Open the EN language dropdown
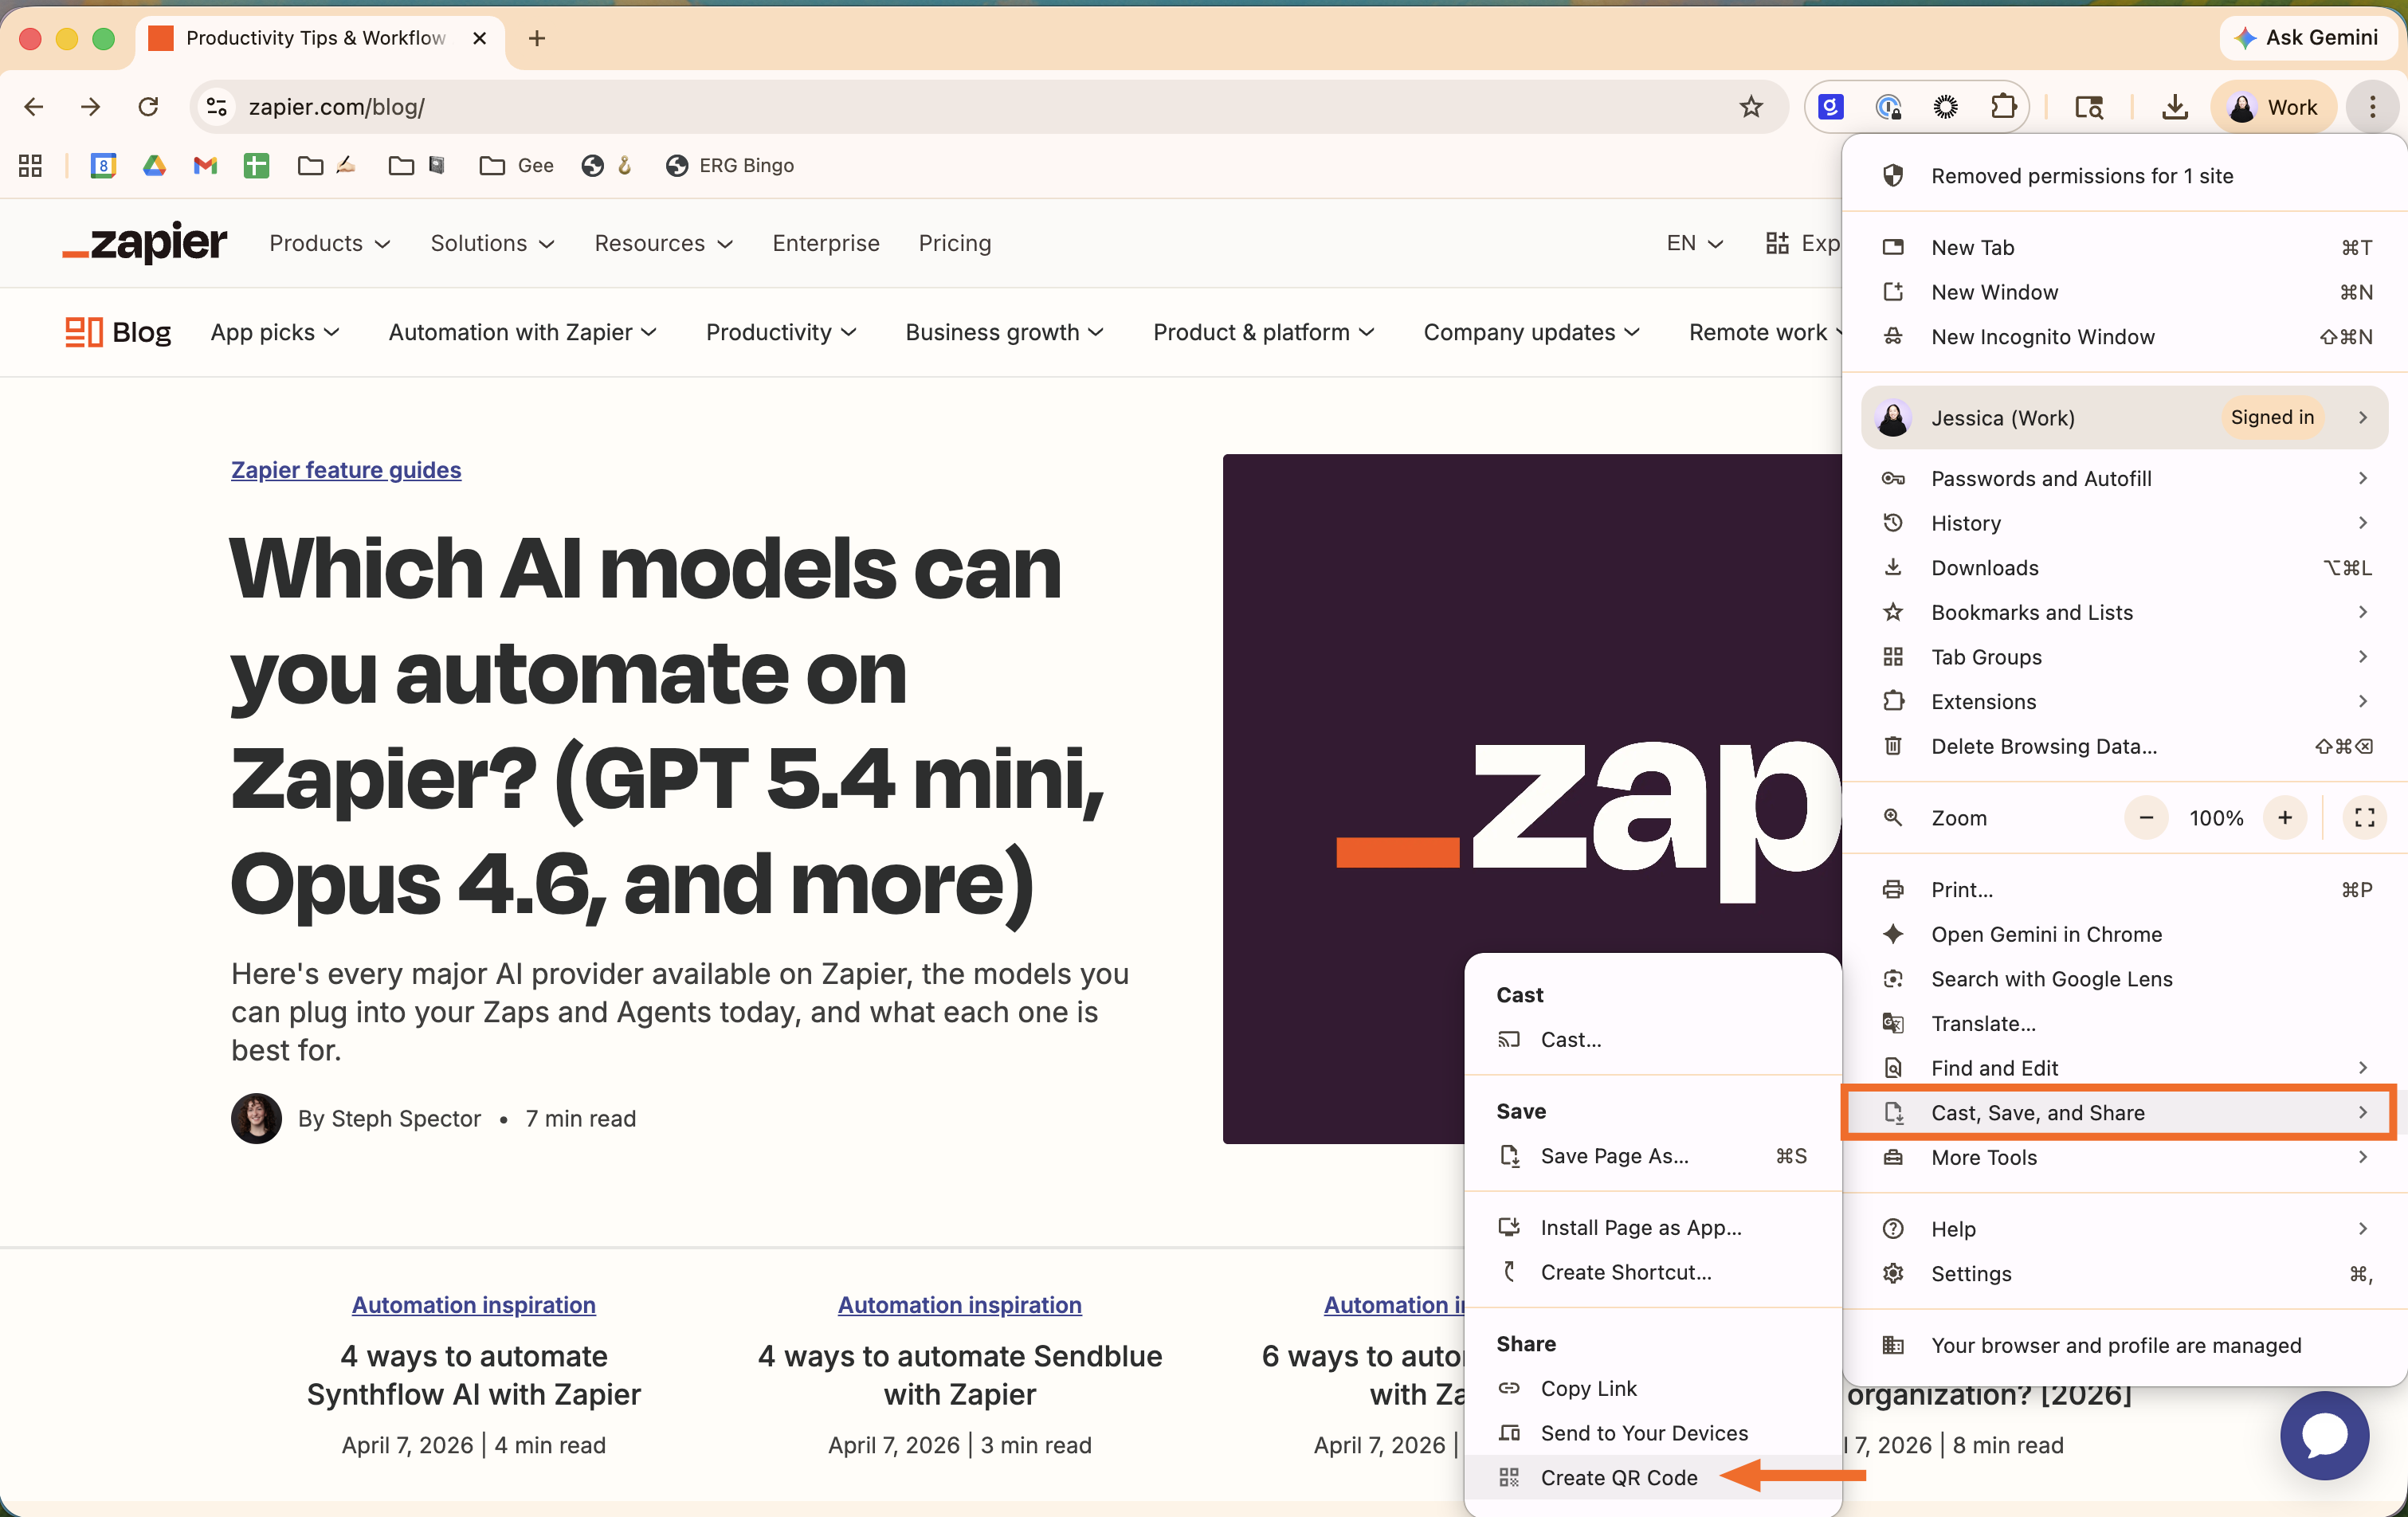 [x=1693, y=243]
